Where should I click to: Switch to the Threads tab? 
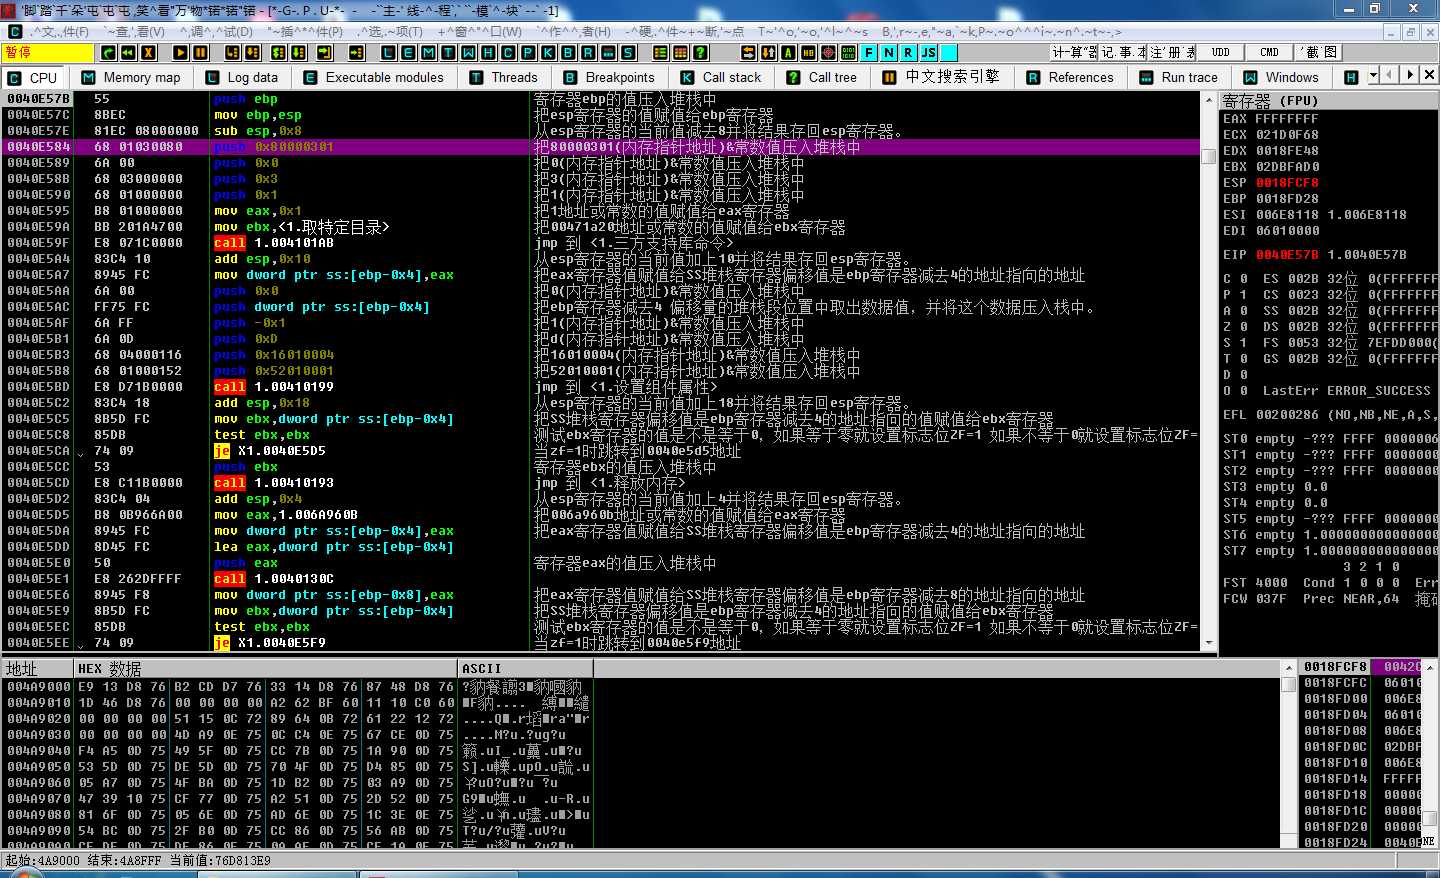[503, 77]
